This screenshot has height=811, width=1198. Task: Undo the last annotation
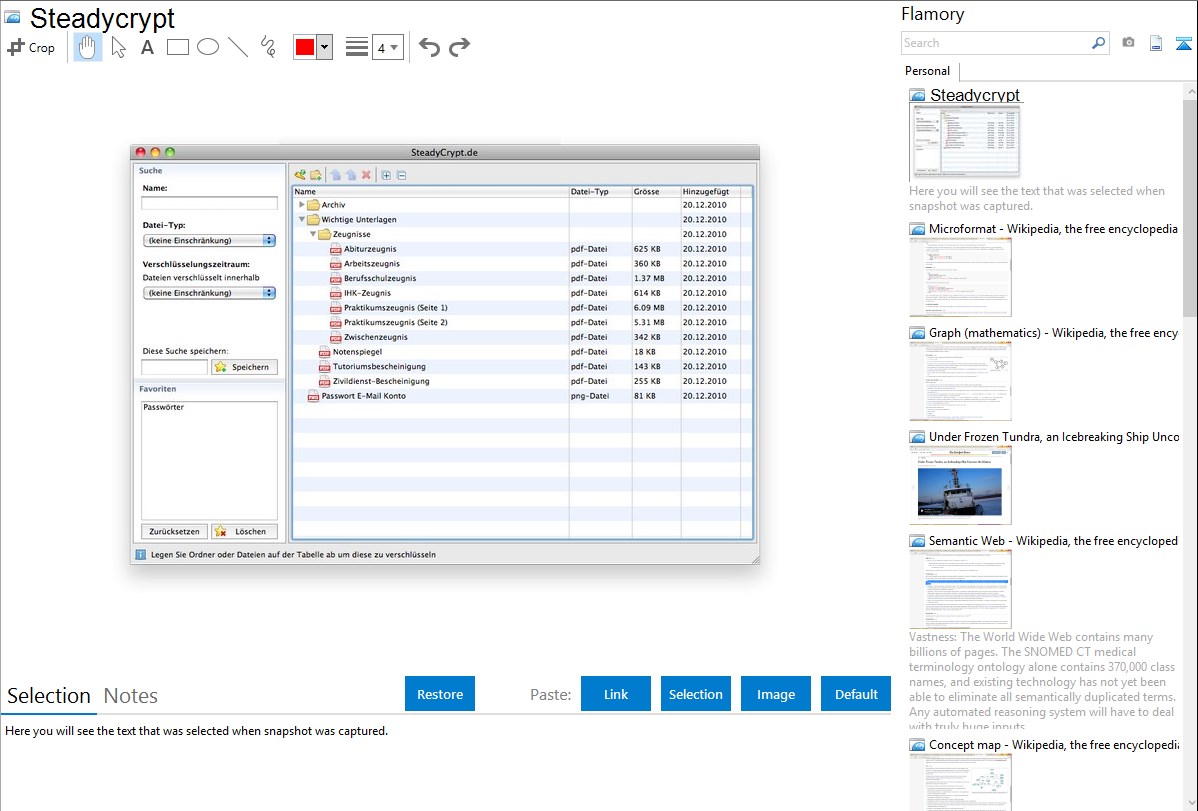[x=429, y=47]
